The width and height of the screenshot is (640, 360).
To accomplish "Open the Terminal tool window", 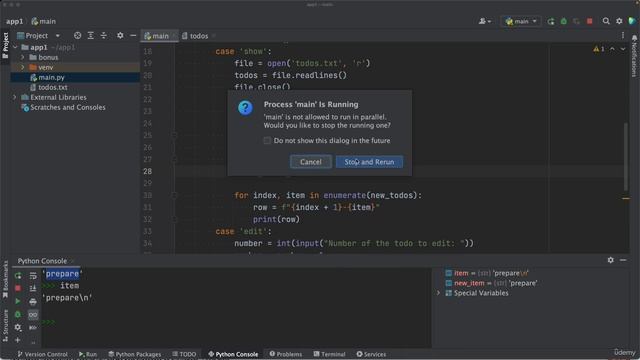I will [x=329, y=354].
